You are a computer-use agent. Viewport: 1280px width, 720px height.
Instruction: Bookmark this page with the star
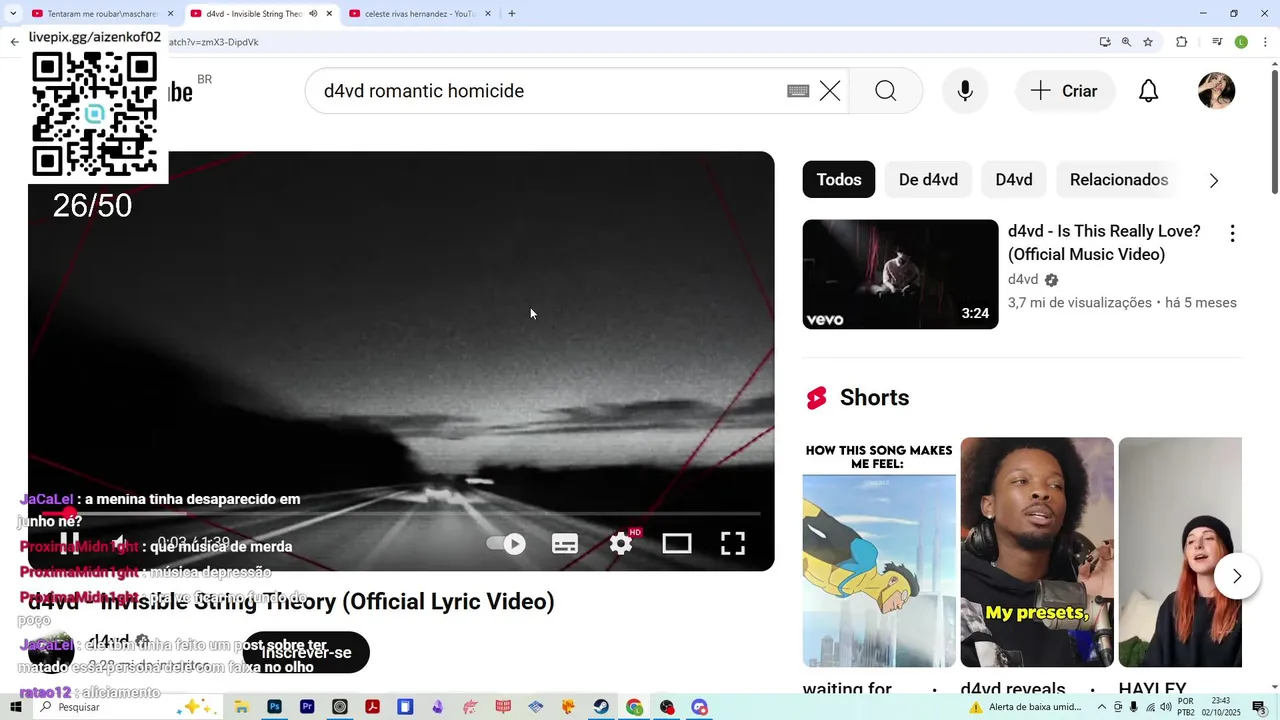[1148, 42]
